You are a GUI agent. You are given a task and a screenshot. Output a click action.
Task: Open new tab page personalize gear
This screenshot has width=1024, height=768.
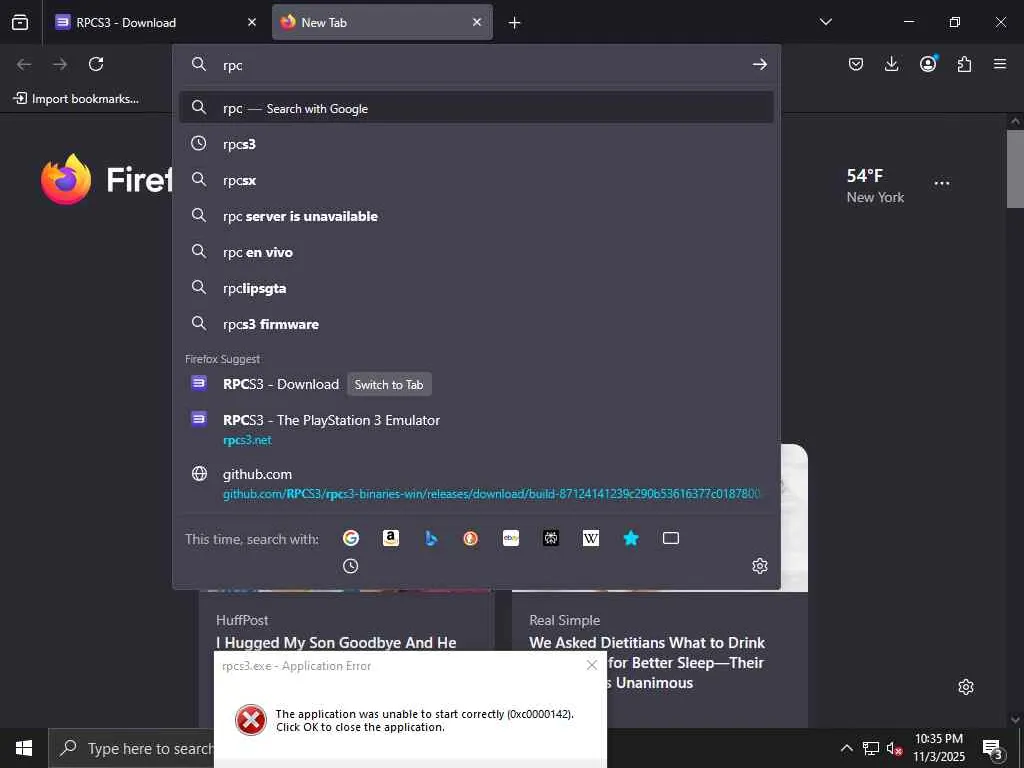pyautogui.click(x=966, y=687)
